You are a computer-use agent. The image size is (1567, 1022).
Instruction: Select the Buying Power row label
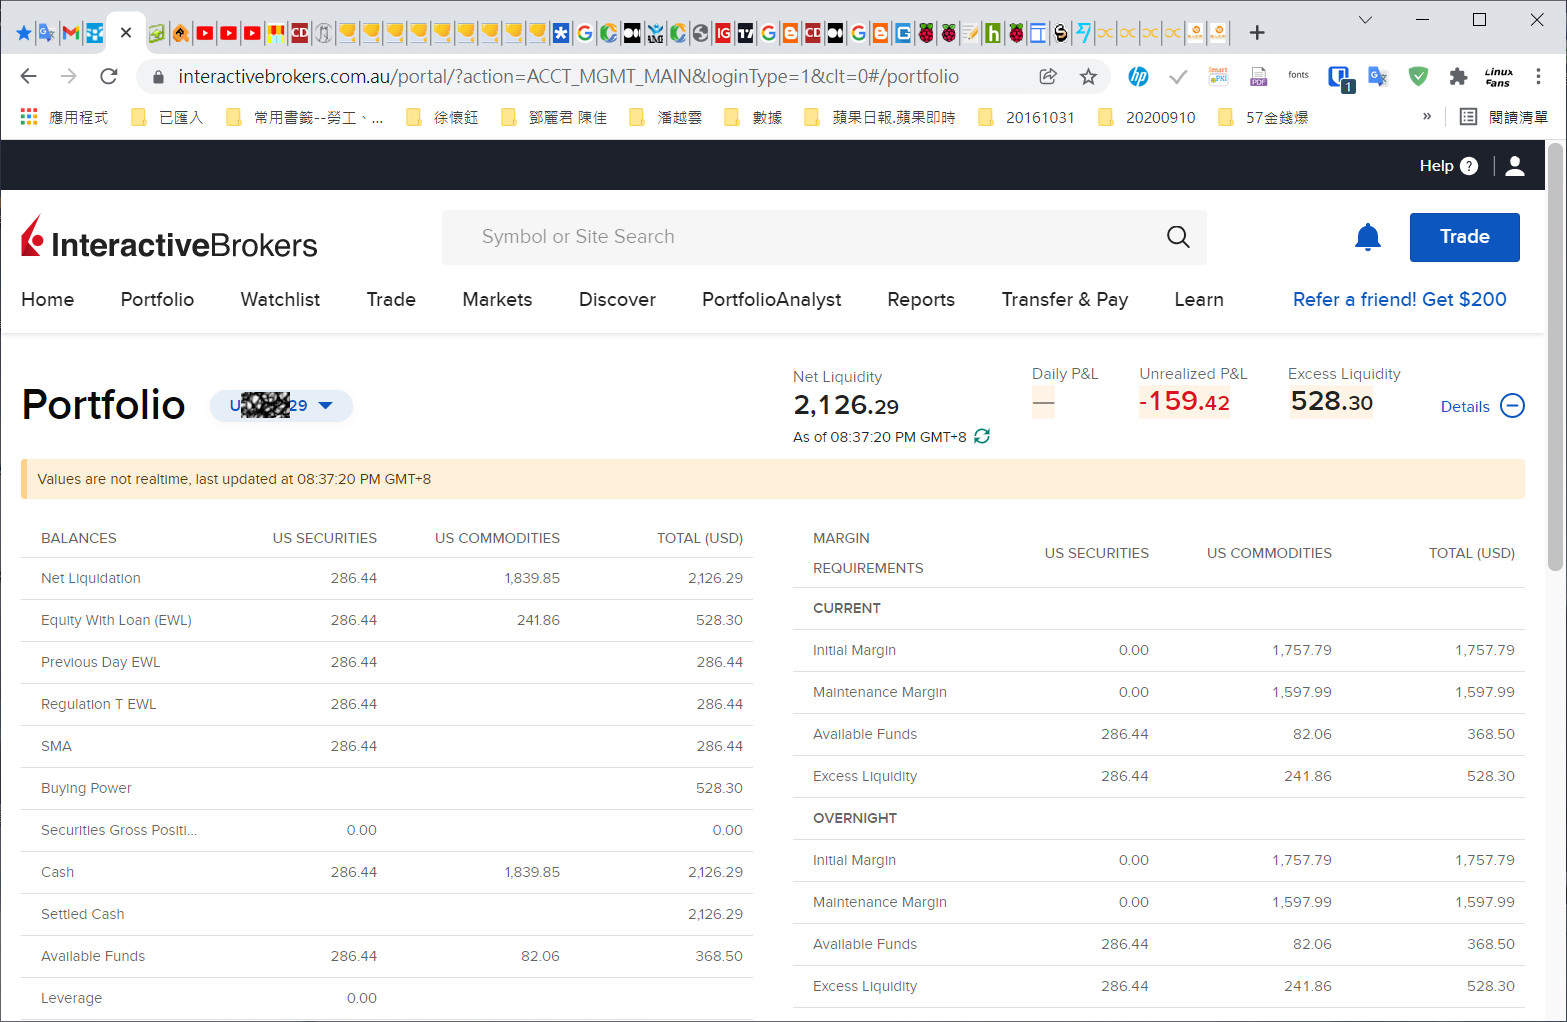pos(86,788)
